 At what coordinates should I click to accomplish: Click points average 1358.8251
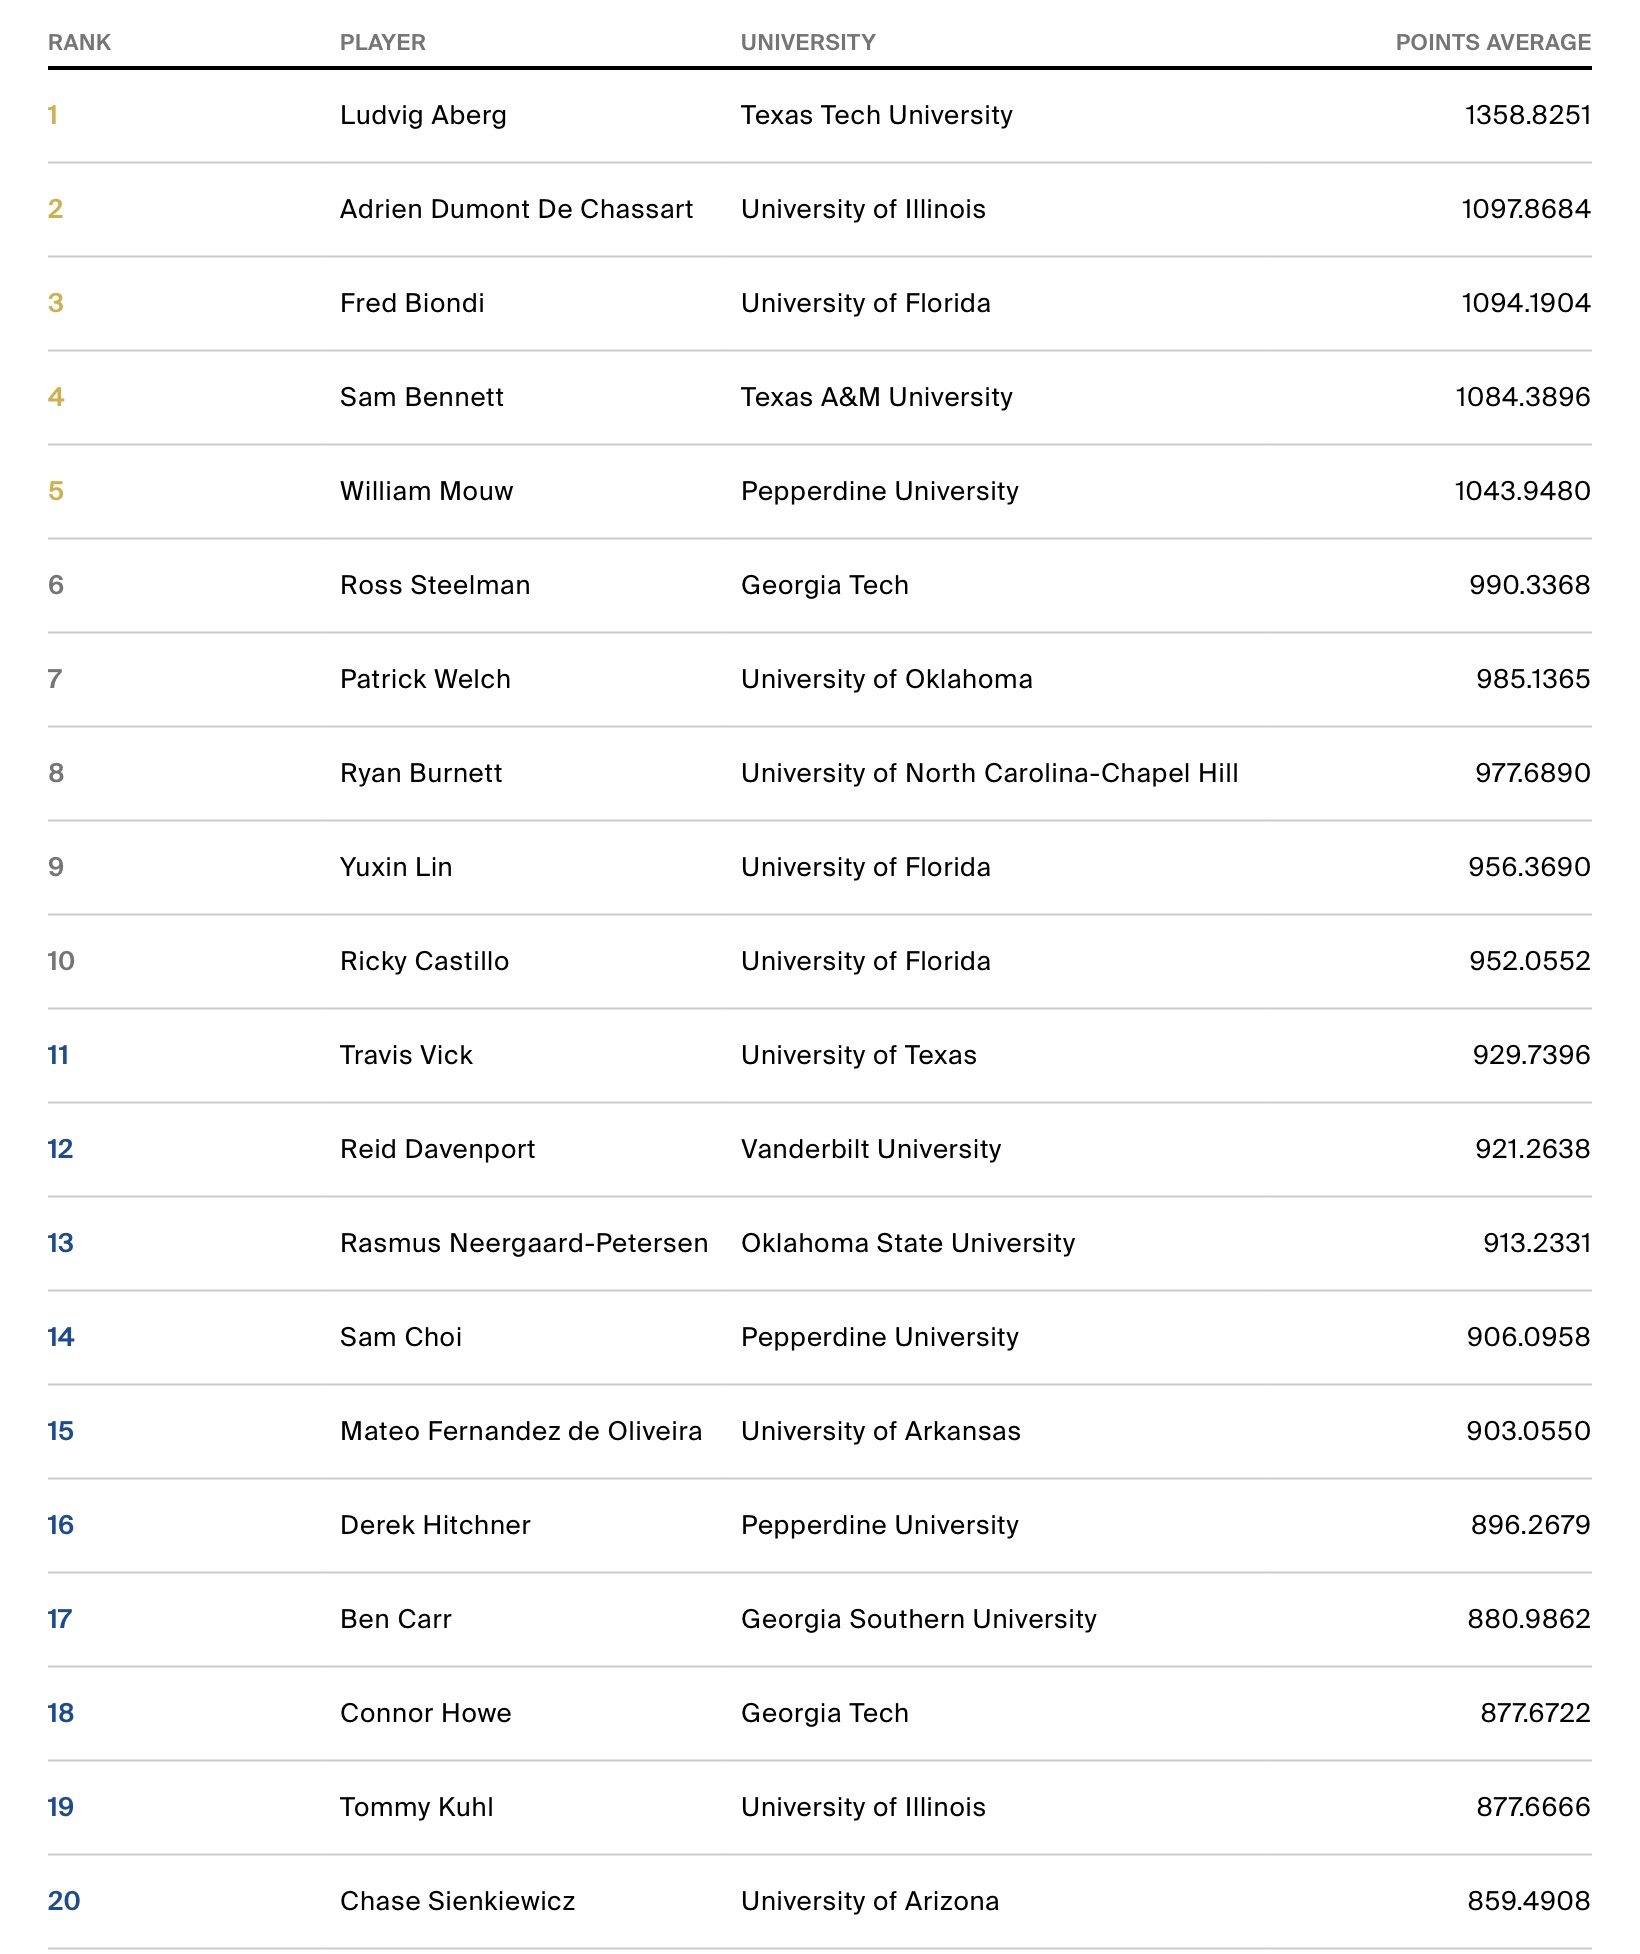[x=1527, y=115]
